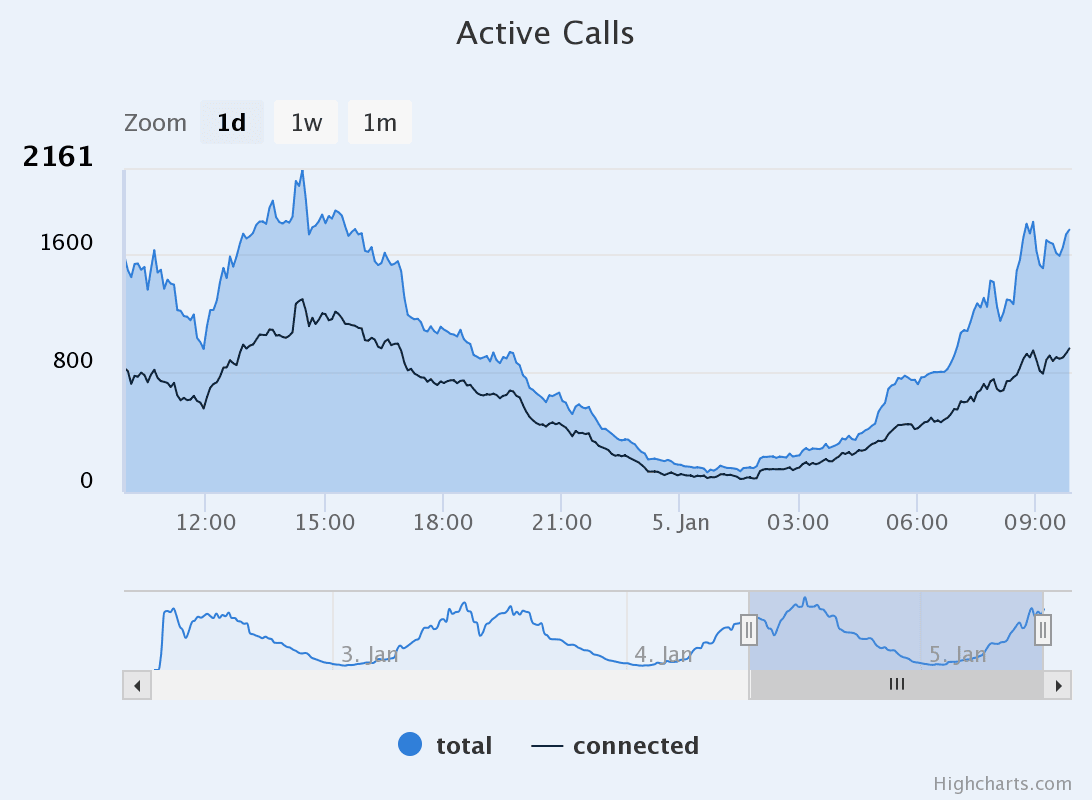
Task: Click the Active Calls chart title
Action: (x=545, y=33)
